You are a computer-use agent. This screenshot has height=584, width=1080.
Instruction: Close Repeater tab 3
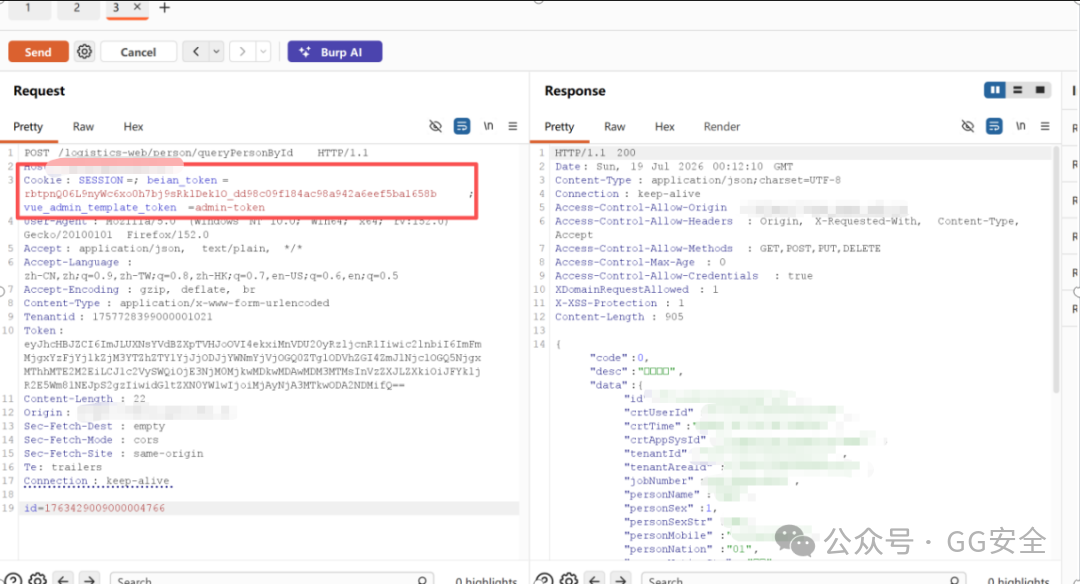(x=137, y=7)
